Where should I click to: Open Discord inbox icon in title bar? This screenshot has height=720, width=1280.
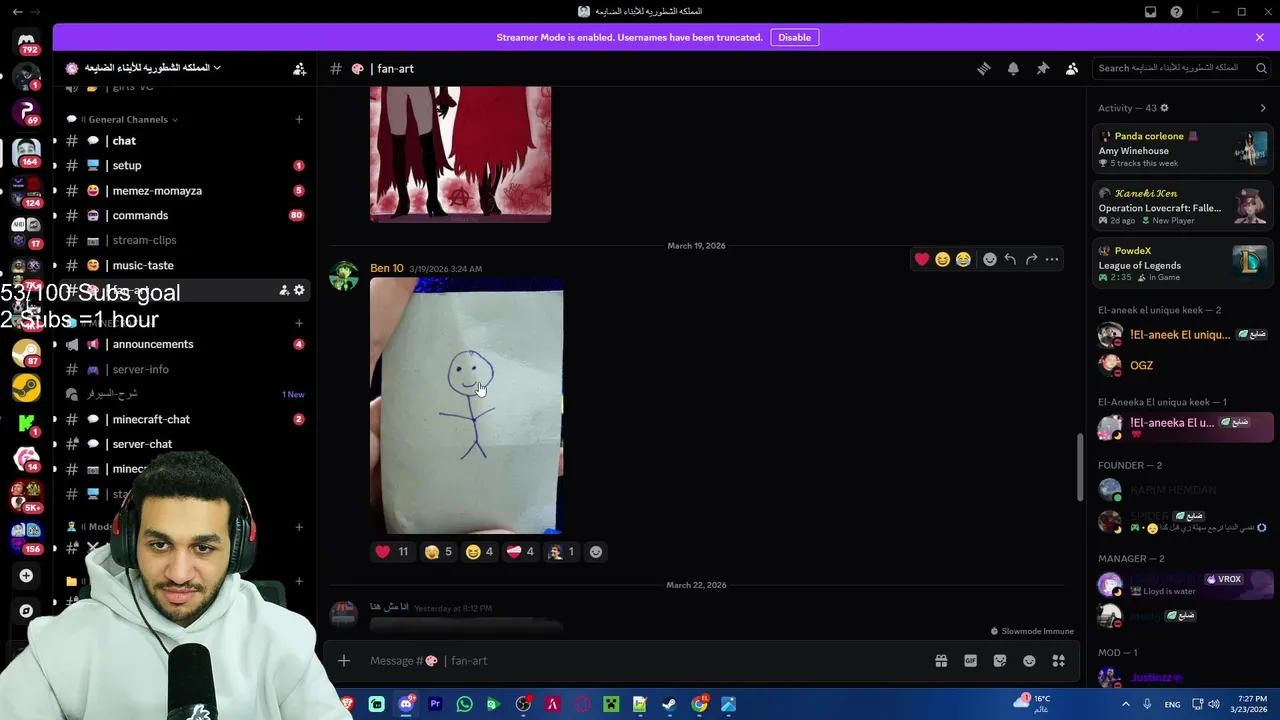1151,12
